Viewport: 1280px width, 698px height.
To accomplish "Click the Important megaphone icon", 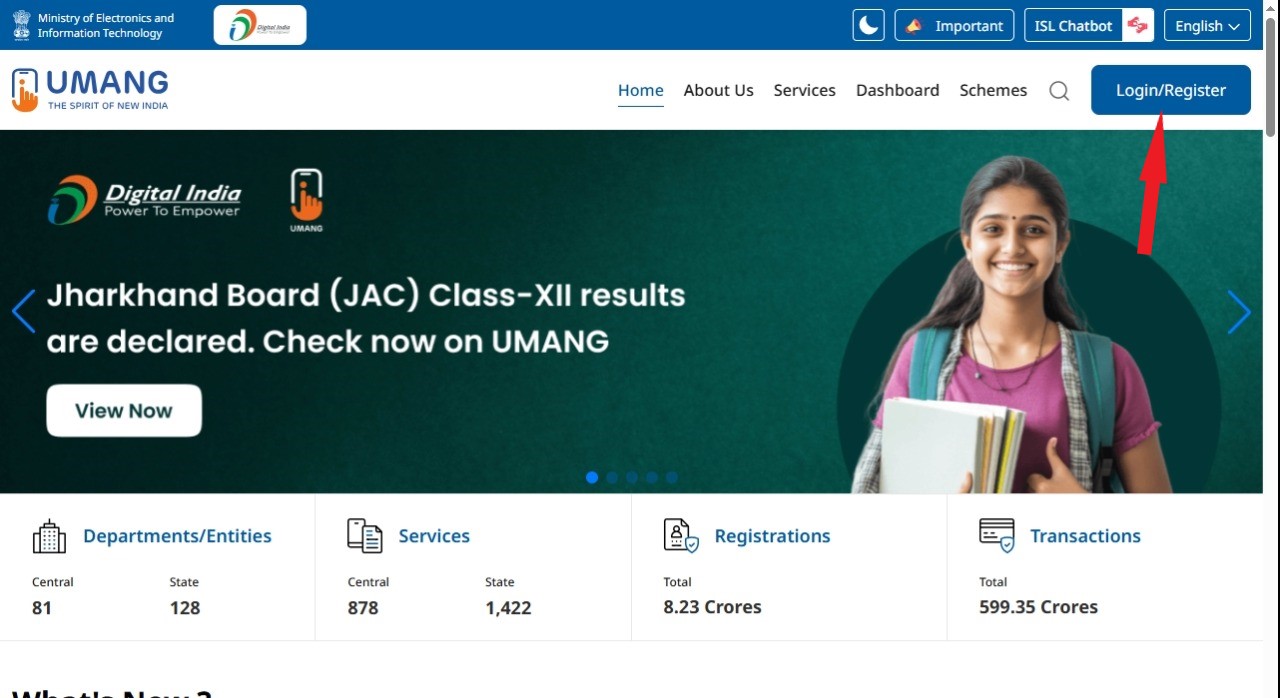I will 913,26.
